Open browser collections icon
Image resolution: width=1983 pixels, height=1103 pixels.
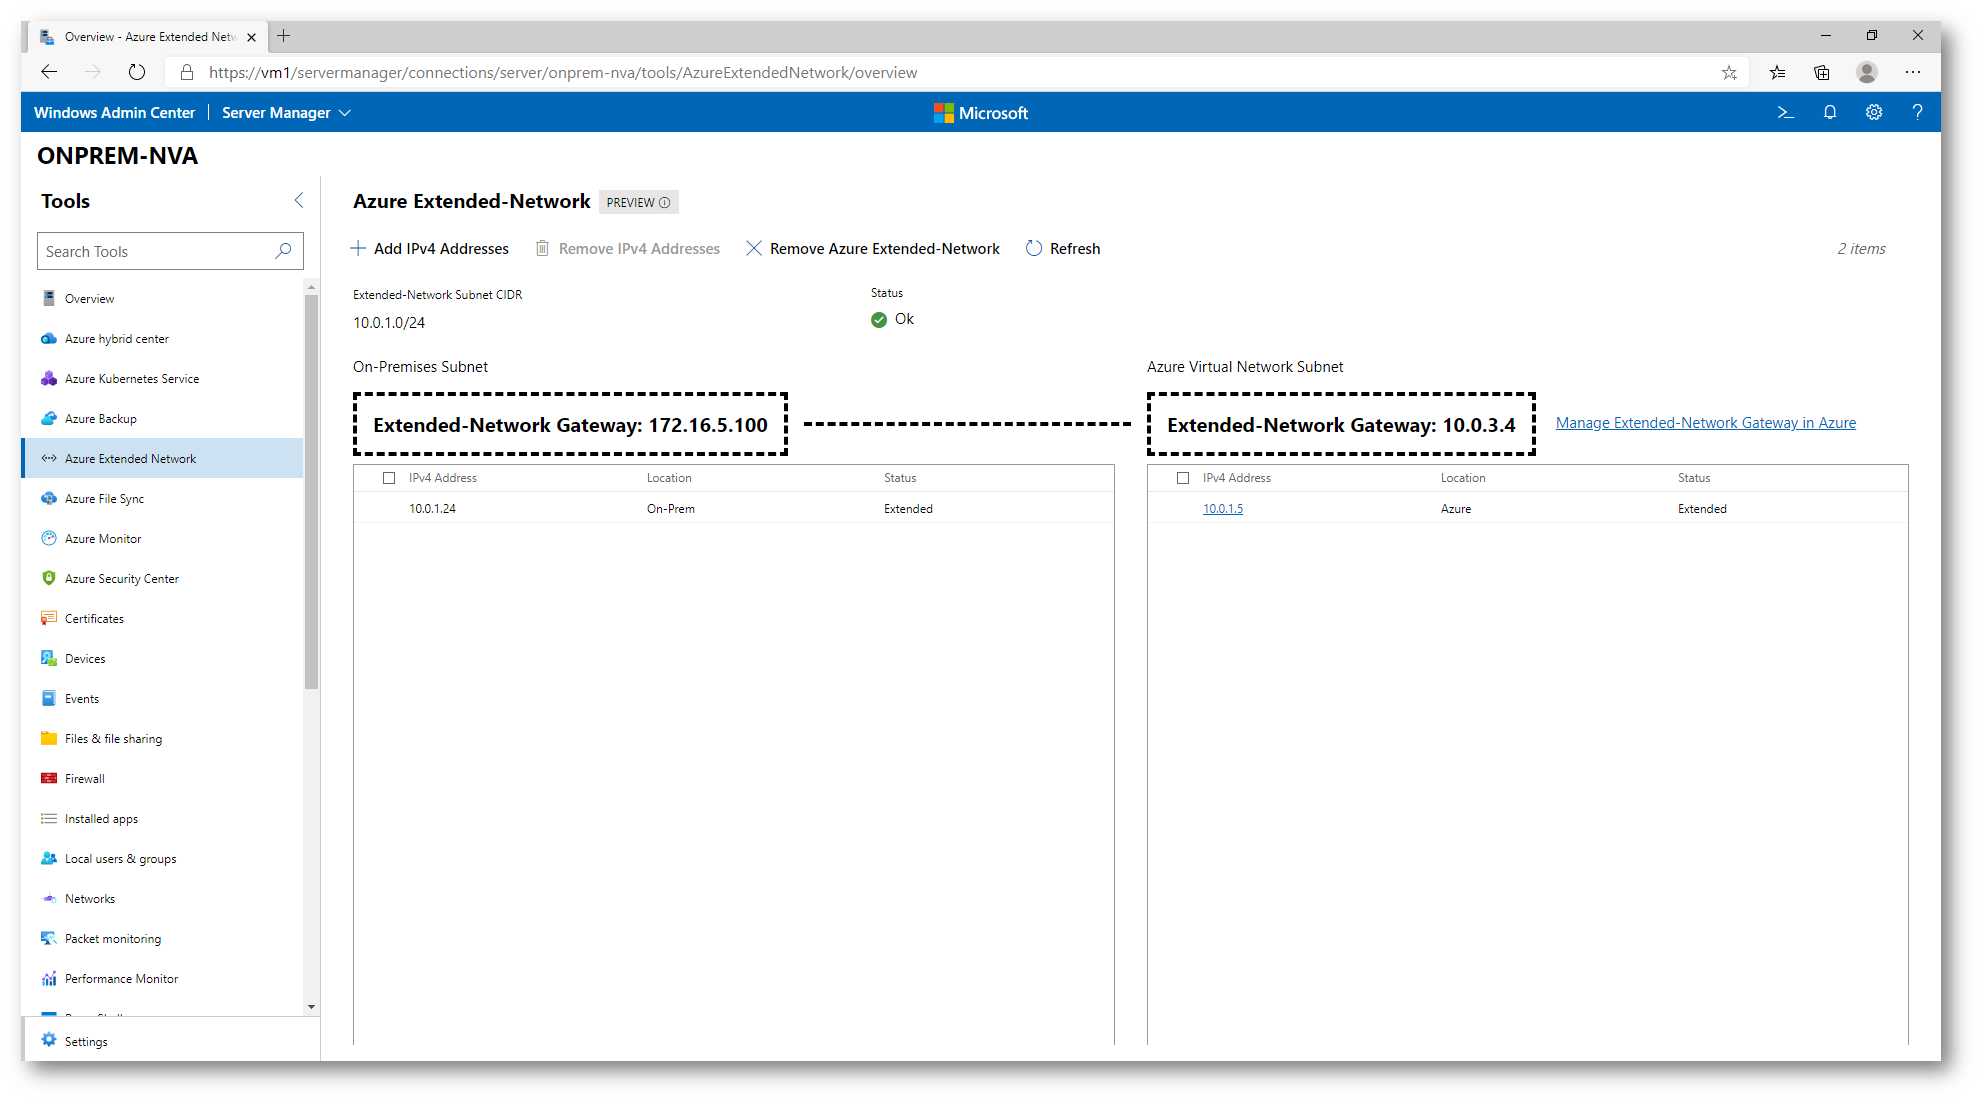coord(1821,72)
